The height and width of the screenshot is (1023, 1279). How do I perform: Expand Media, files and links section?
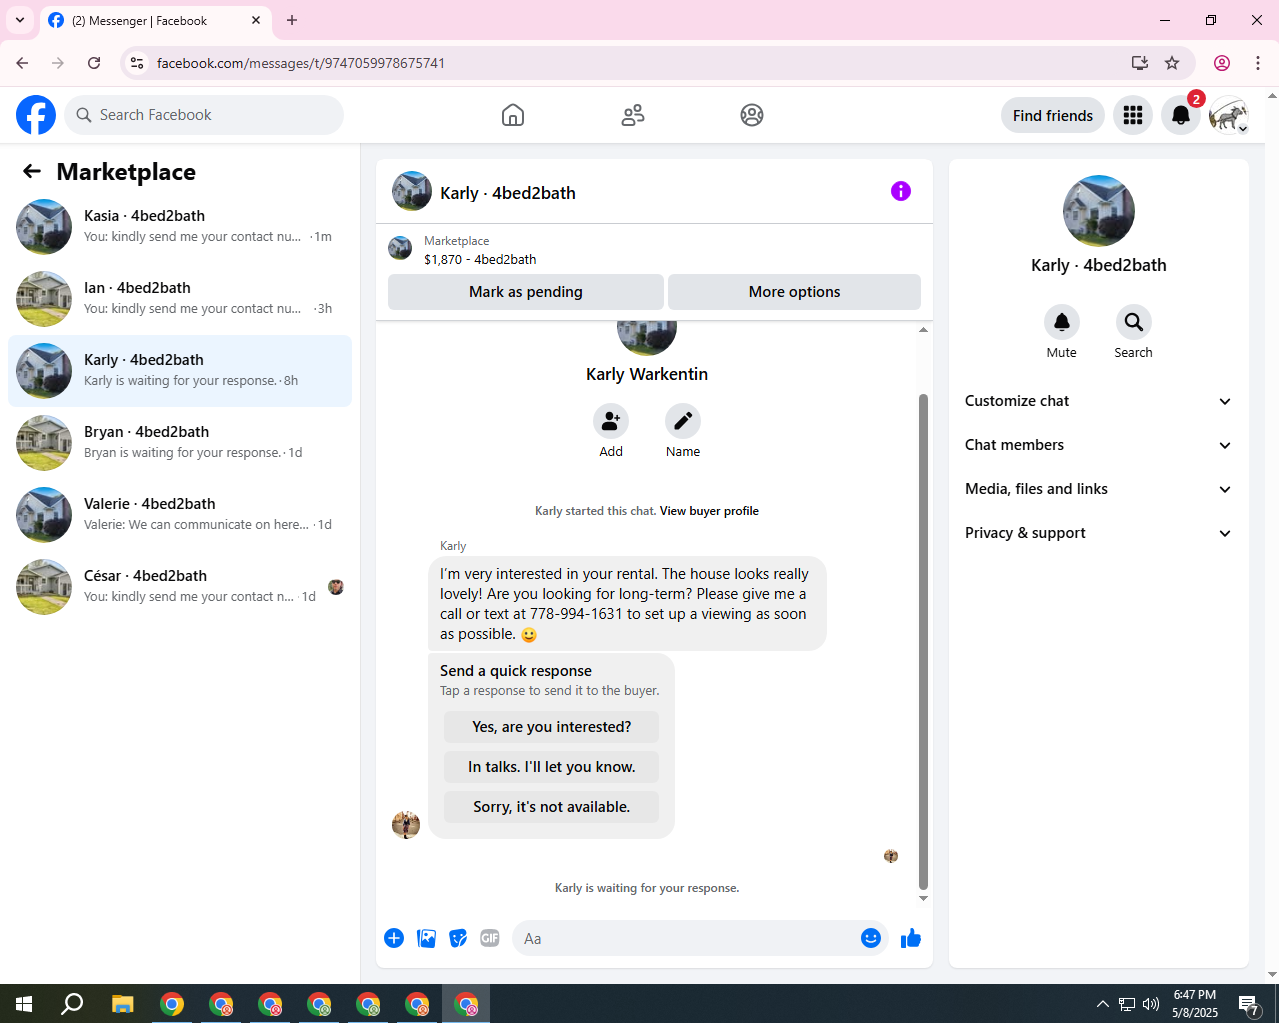1099,489
